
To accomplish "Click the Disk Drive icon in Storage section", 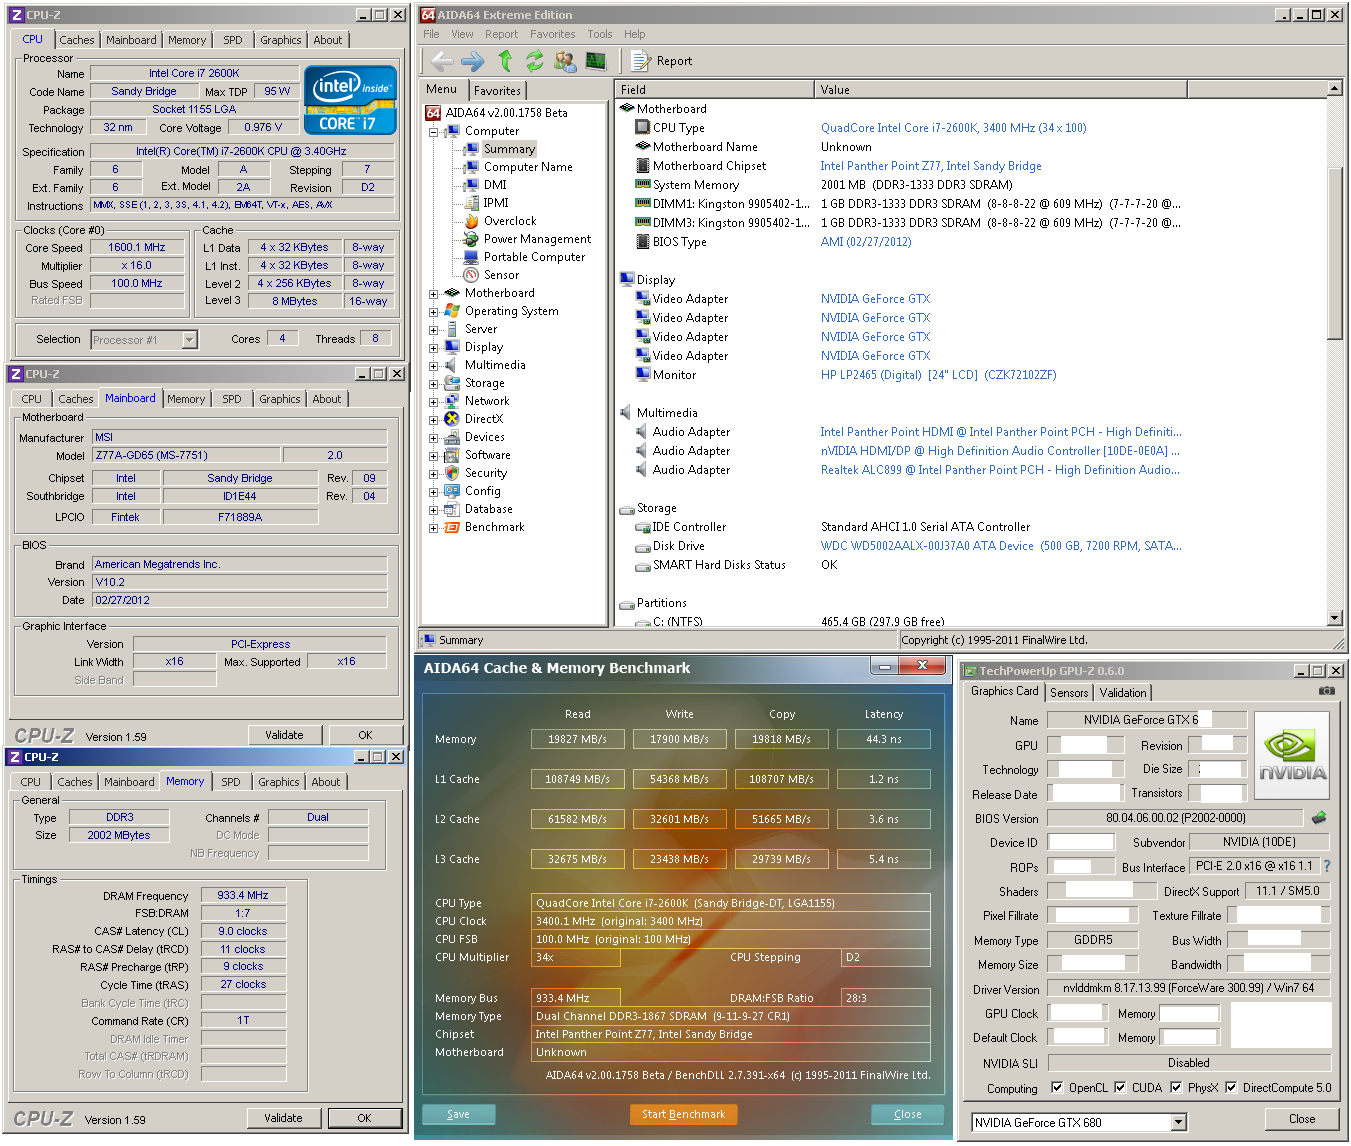I will (643, 547).
